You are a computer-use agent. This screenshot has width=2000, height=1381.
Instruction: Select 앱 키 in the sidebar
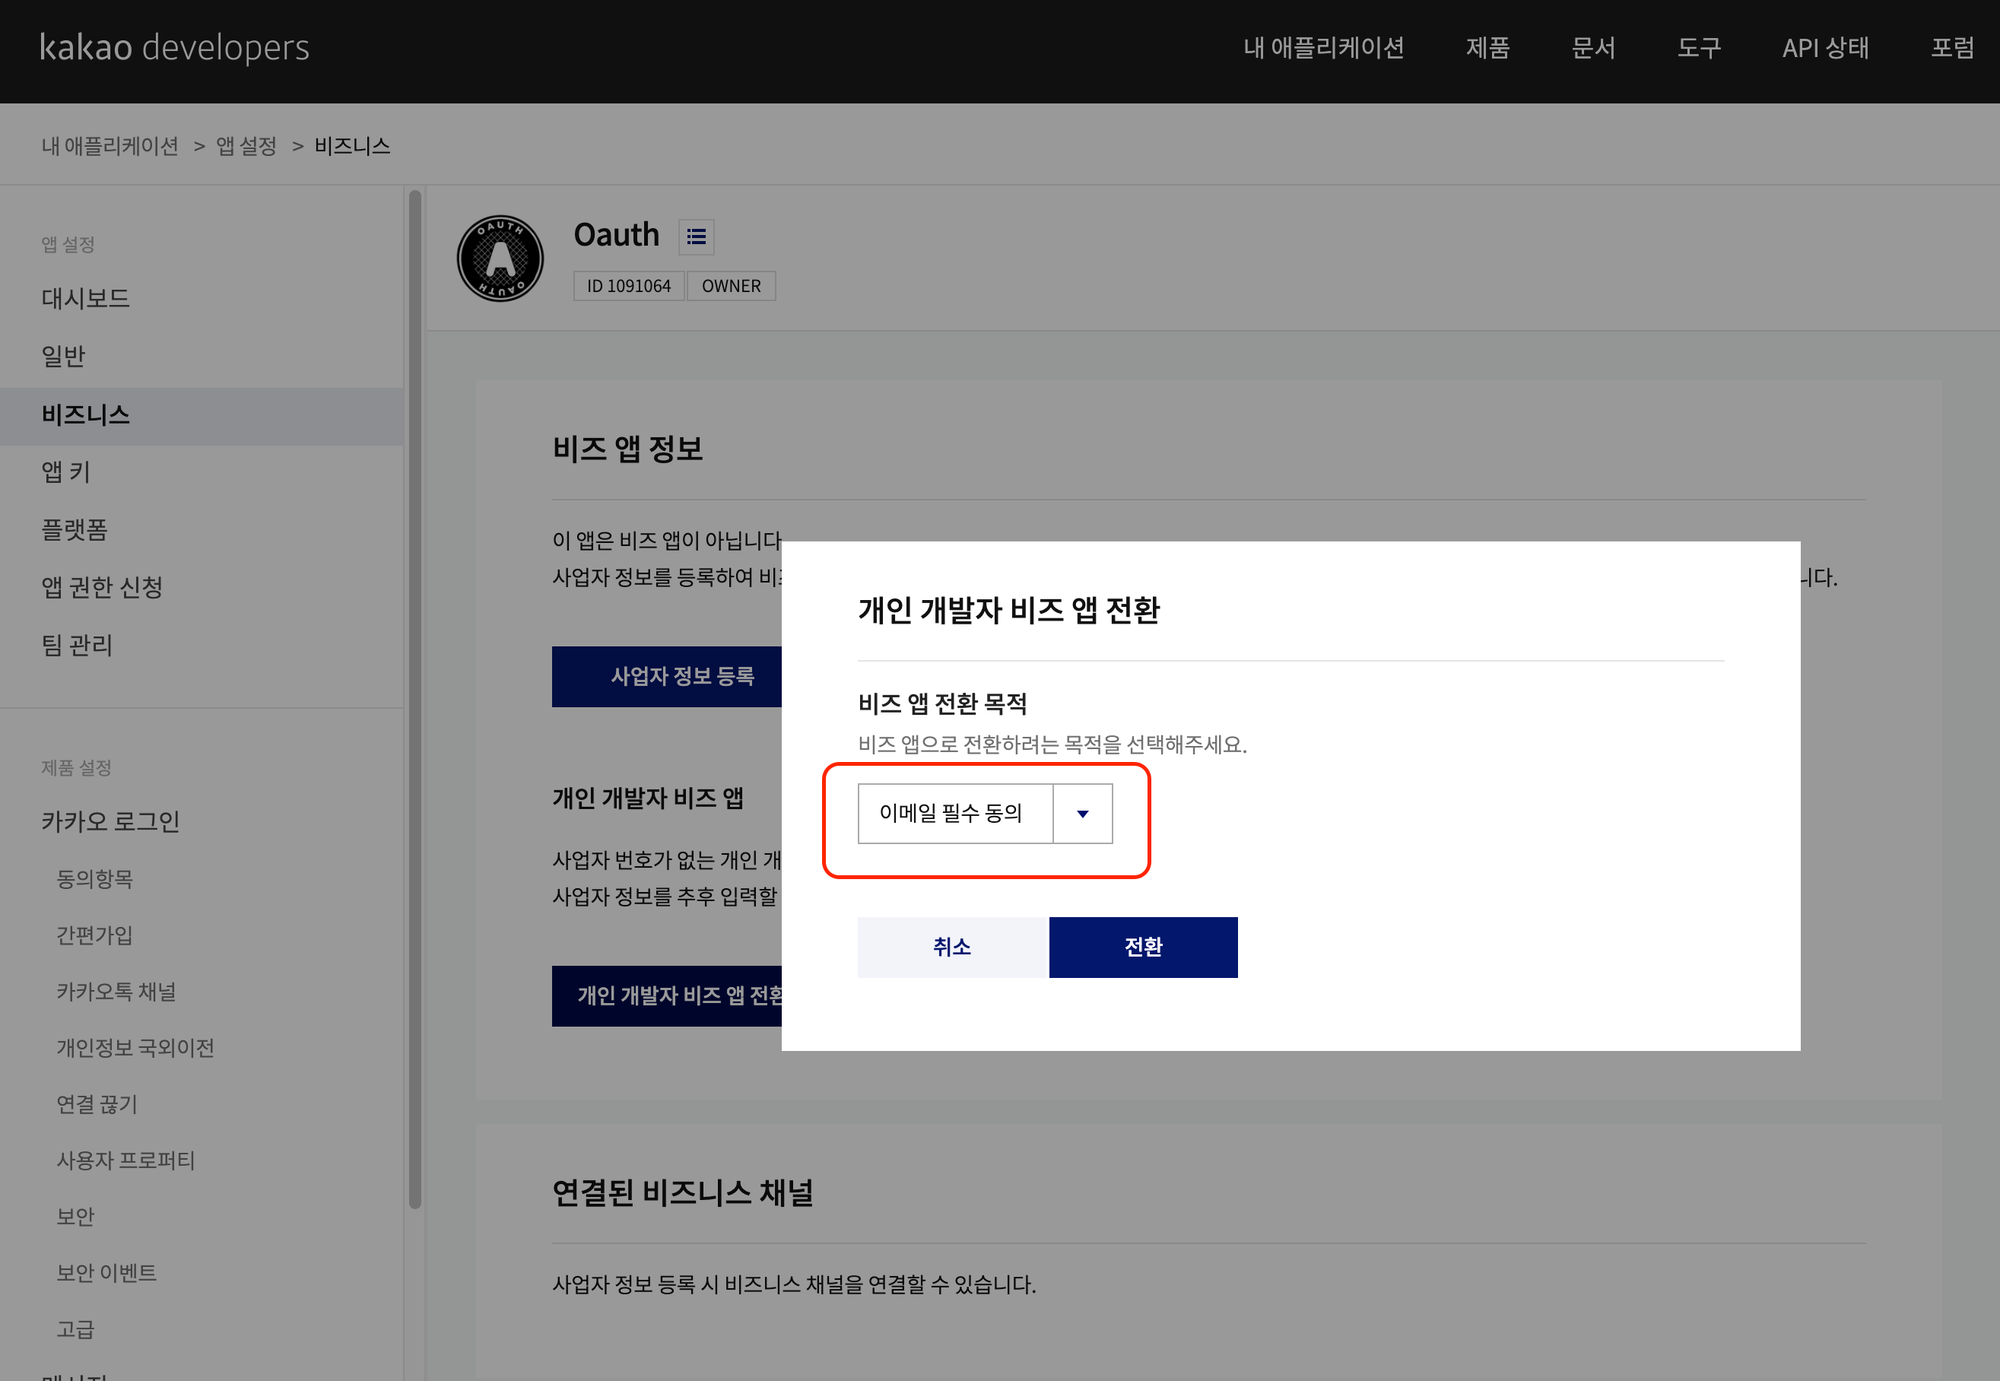pos(66,472)
